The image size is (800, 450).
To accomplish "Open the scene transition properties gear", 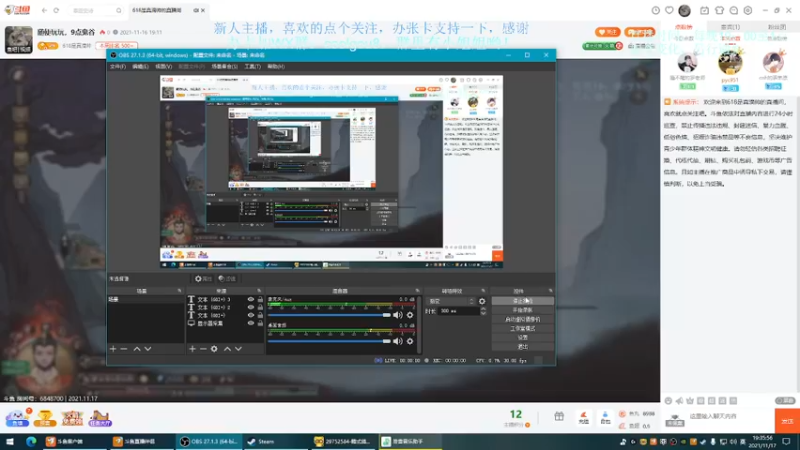I will point(482,301).
